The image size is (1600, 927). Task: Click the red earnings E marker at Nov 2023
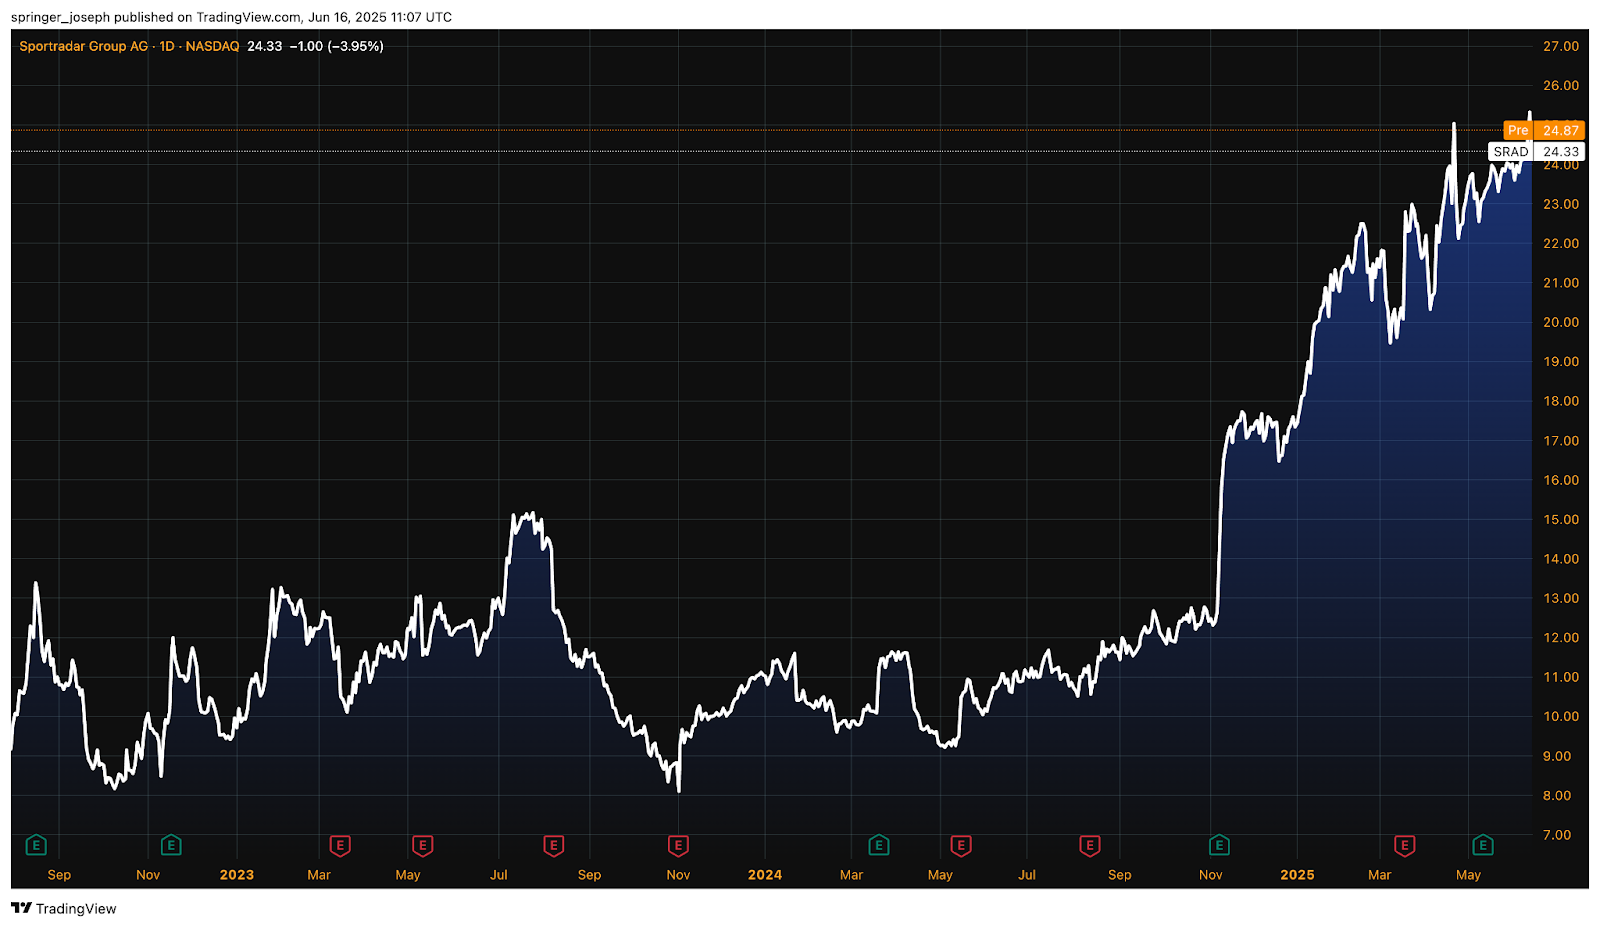point(678,846)
